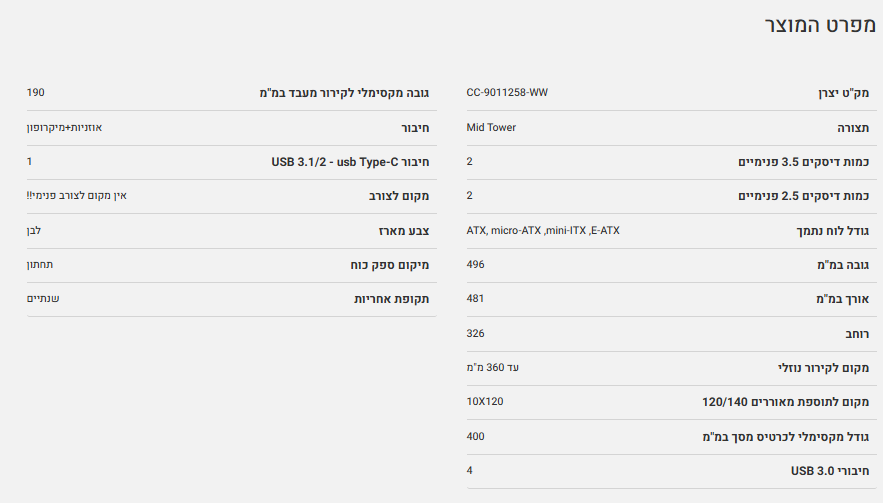Viewport: 883px width, 503px height.
Task: Click the "אוזניות+מיקרופון" connection value
Action: click(x=64, y=127)
